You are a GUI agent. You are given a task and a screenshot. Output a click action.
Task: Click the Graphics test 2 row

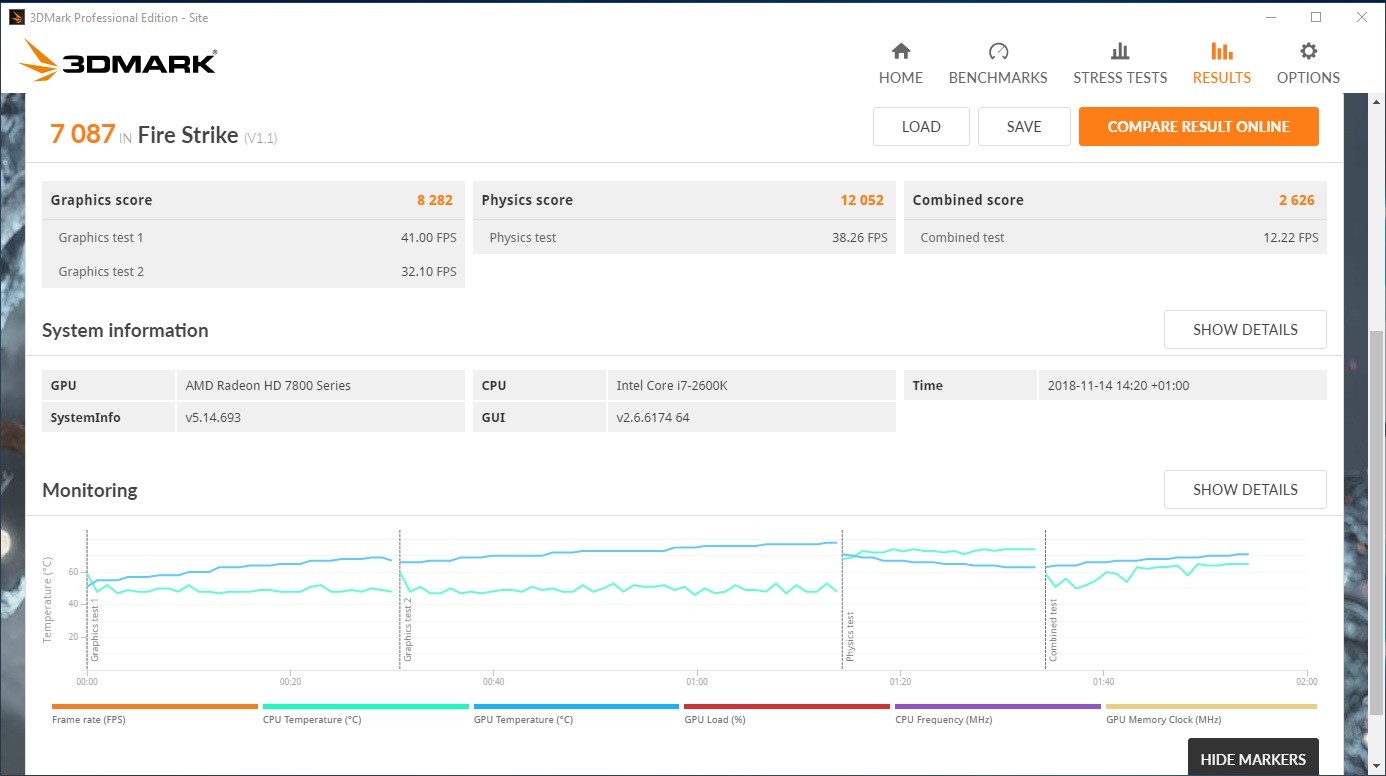tap(253, 271)
